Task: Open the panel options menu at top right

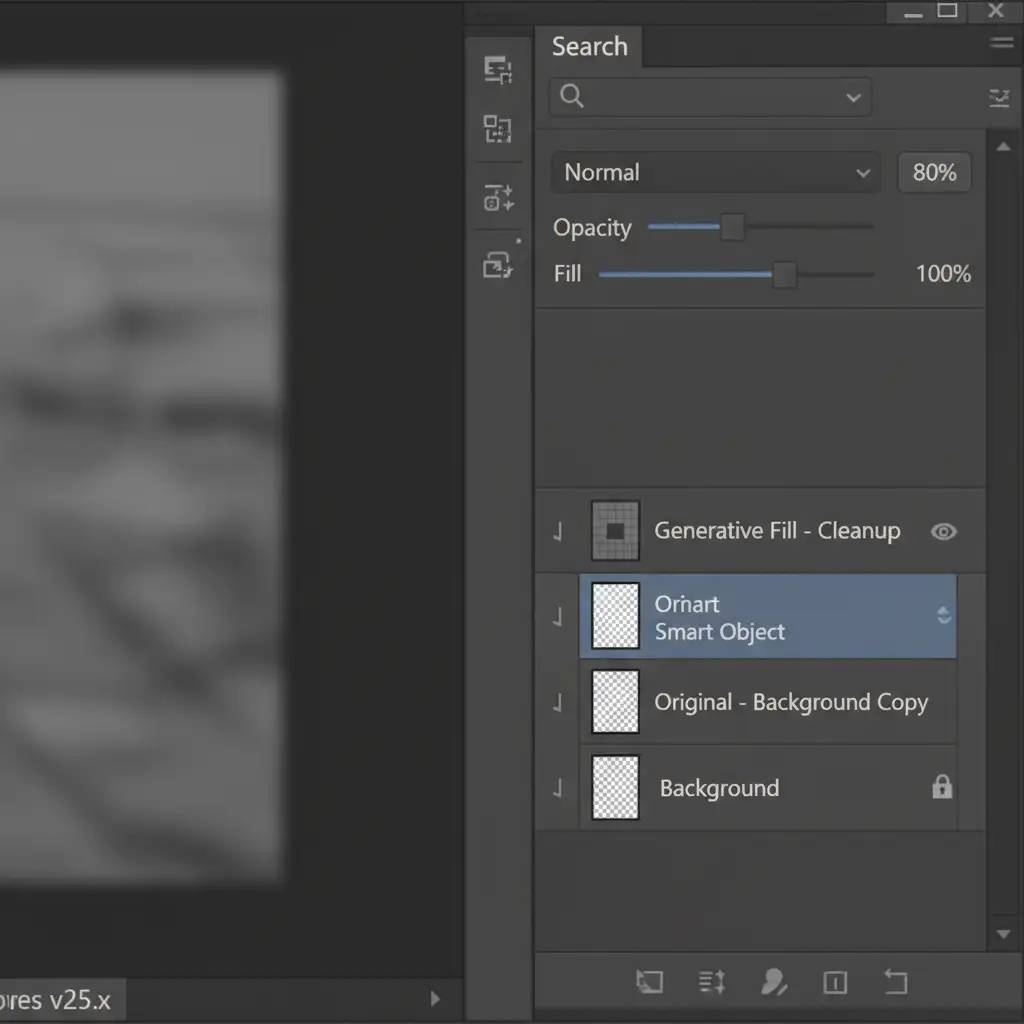Action: [1001, 43]
